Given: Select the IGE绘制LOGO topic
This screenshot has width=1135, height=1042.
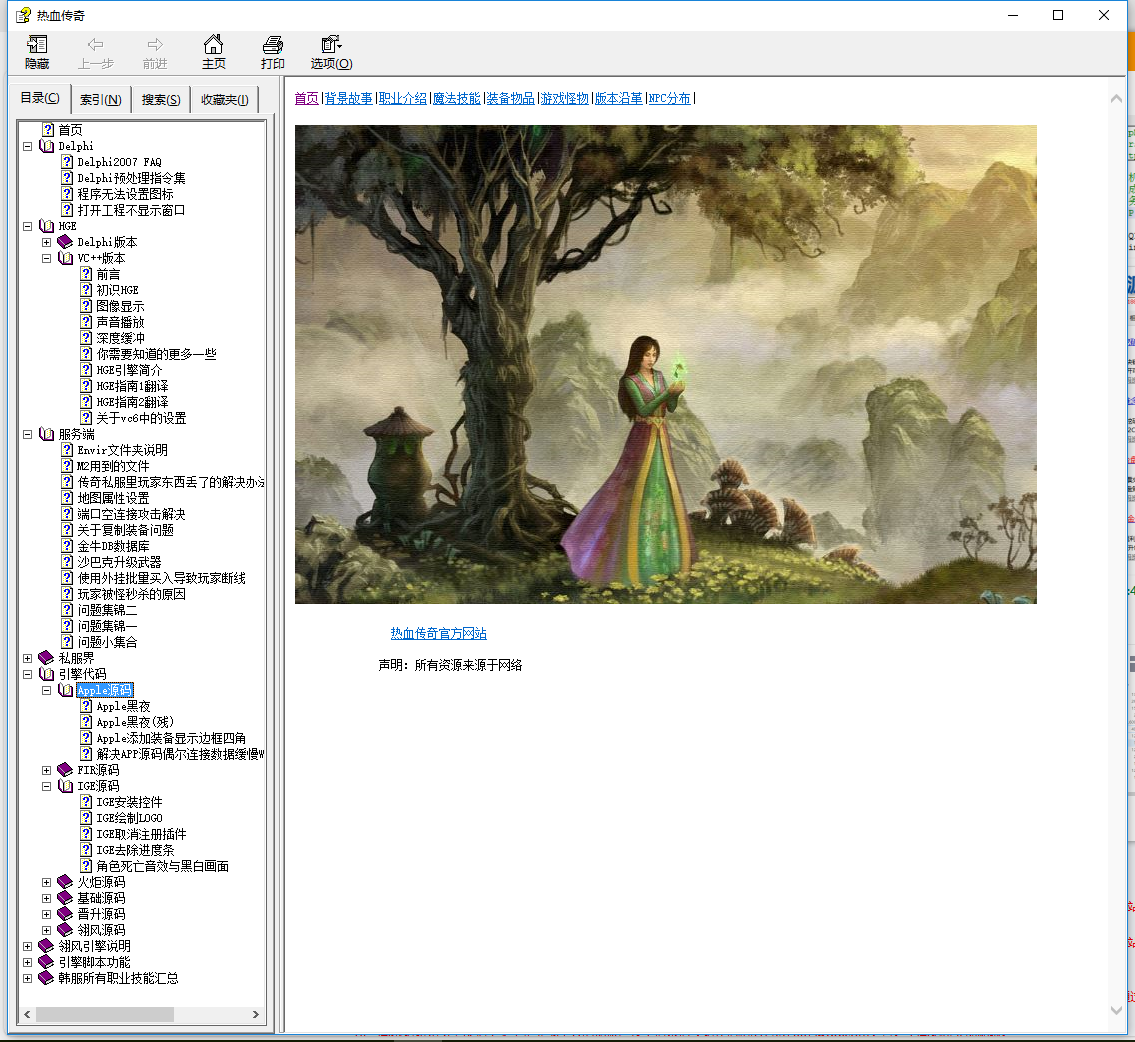Looking at the screenshot, I should (x=130, y=818).
